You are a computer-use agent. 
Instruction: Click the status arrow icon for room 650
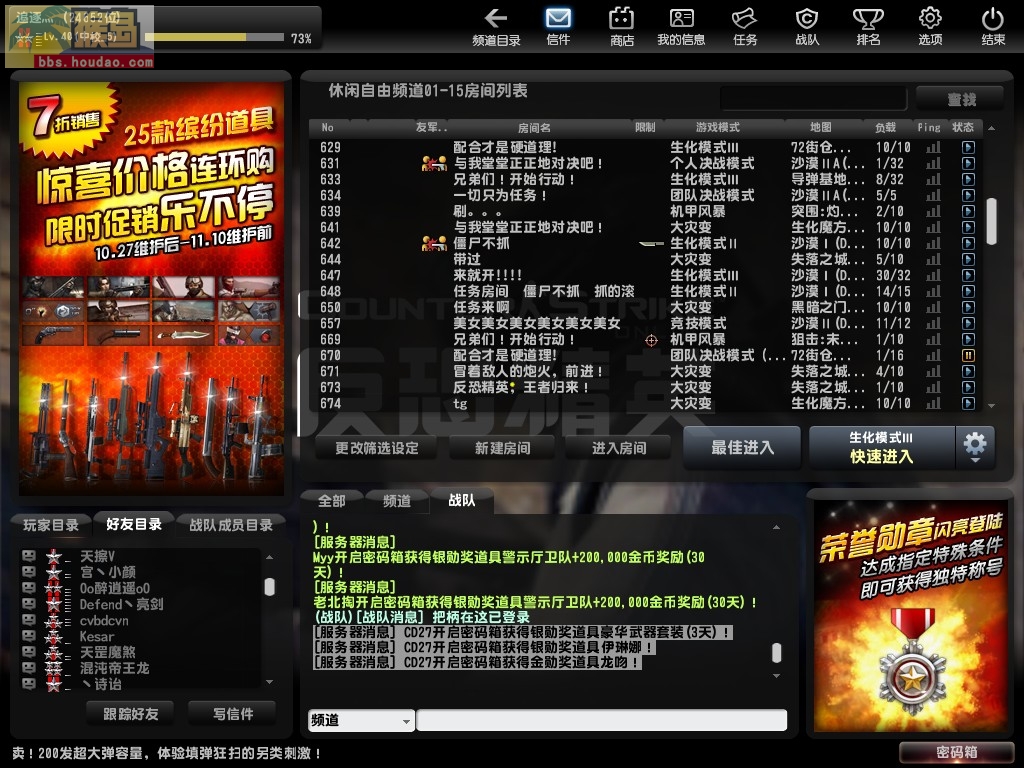click(x=968, y=307)
